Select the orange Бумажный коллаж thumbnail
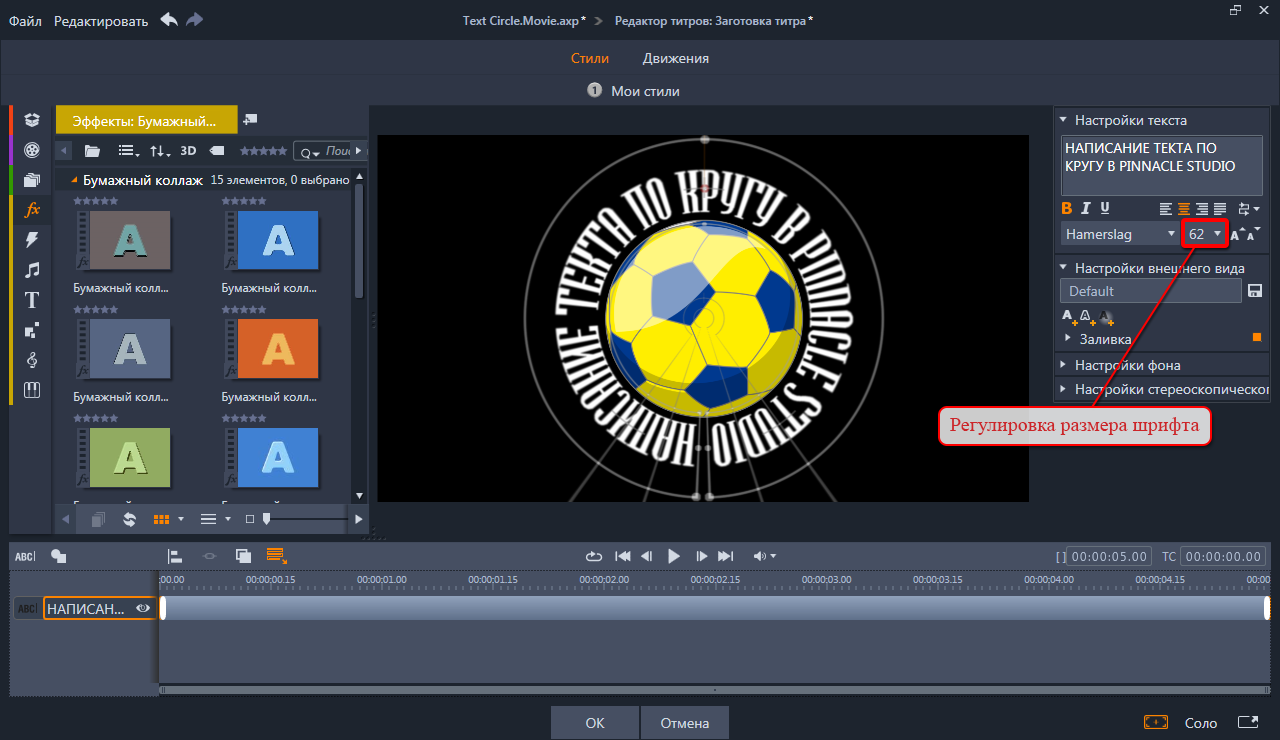This screenshot has height=740, width=1280. click(x=272, y=349)
